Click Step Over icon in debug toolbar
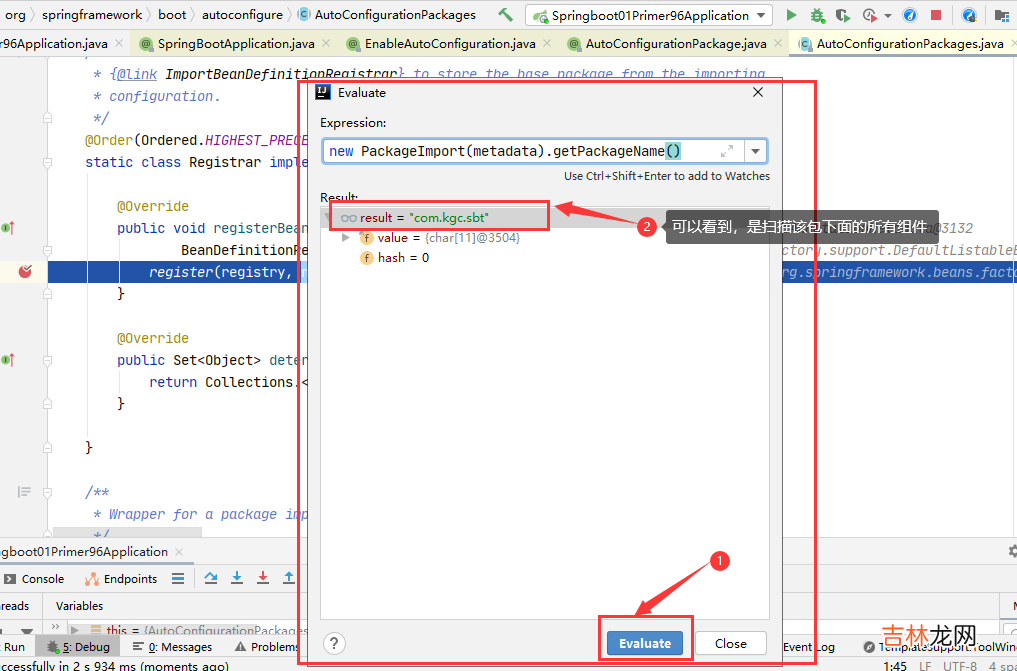This screenshot has width=1017, height=671. point(211,578)
